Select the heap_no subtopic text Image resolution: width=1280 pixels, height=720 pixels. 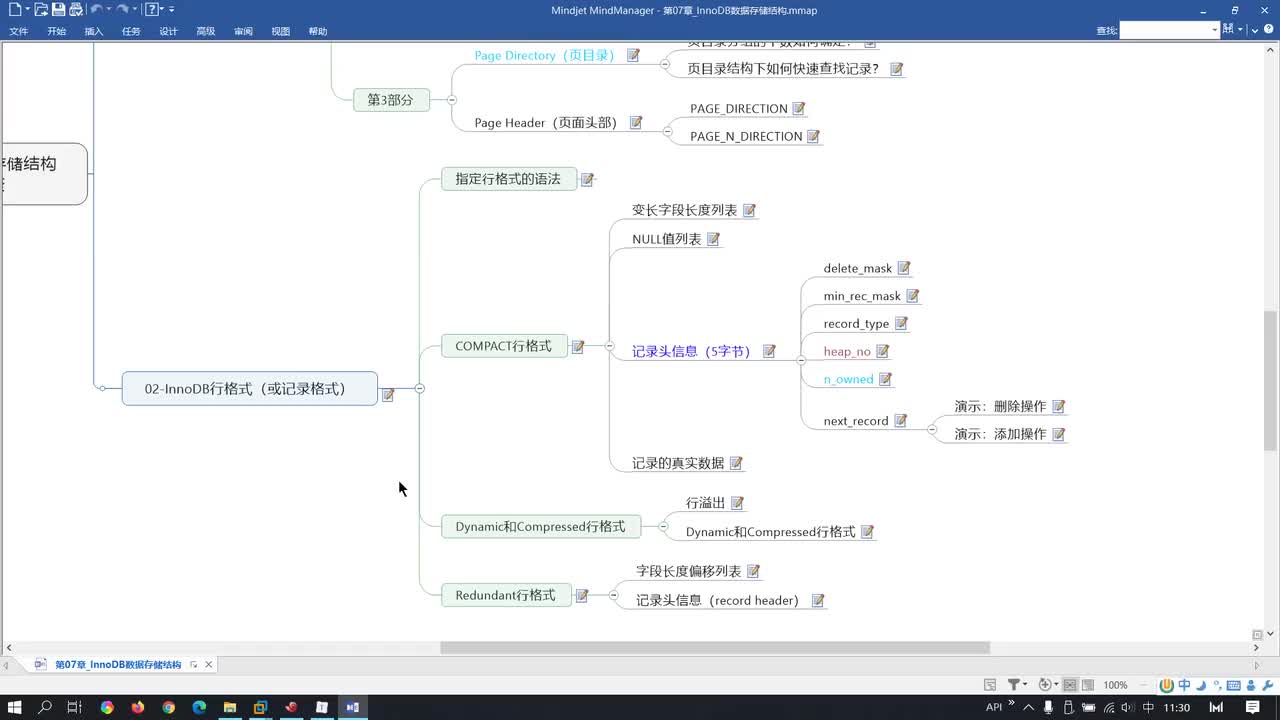point(847,351)
